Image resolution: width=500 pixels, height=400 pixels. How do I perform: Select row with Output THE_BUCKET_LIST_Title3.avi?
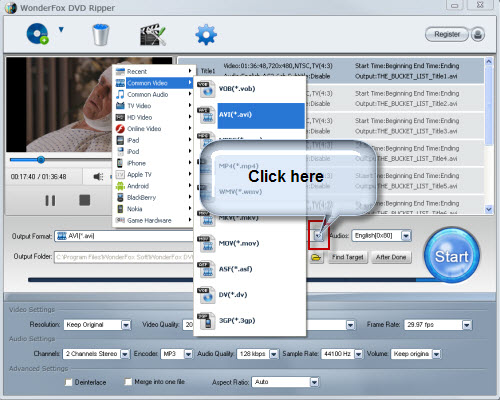(x=395, y=126)
